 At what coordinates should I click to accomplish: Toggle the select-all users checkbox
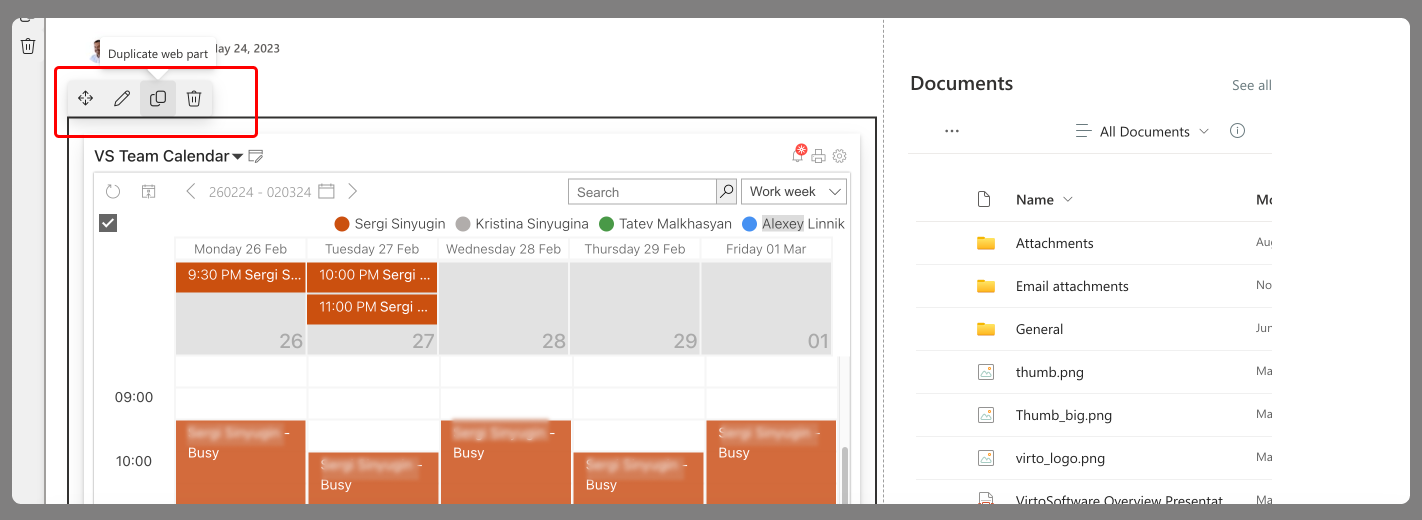(108, 223)
